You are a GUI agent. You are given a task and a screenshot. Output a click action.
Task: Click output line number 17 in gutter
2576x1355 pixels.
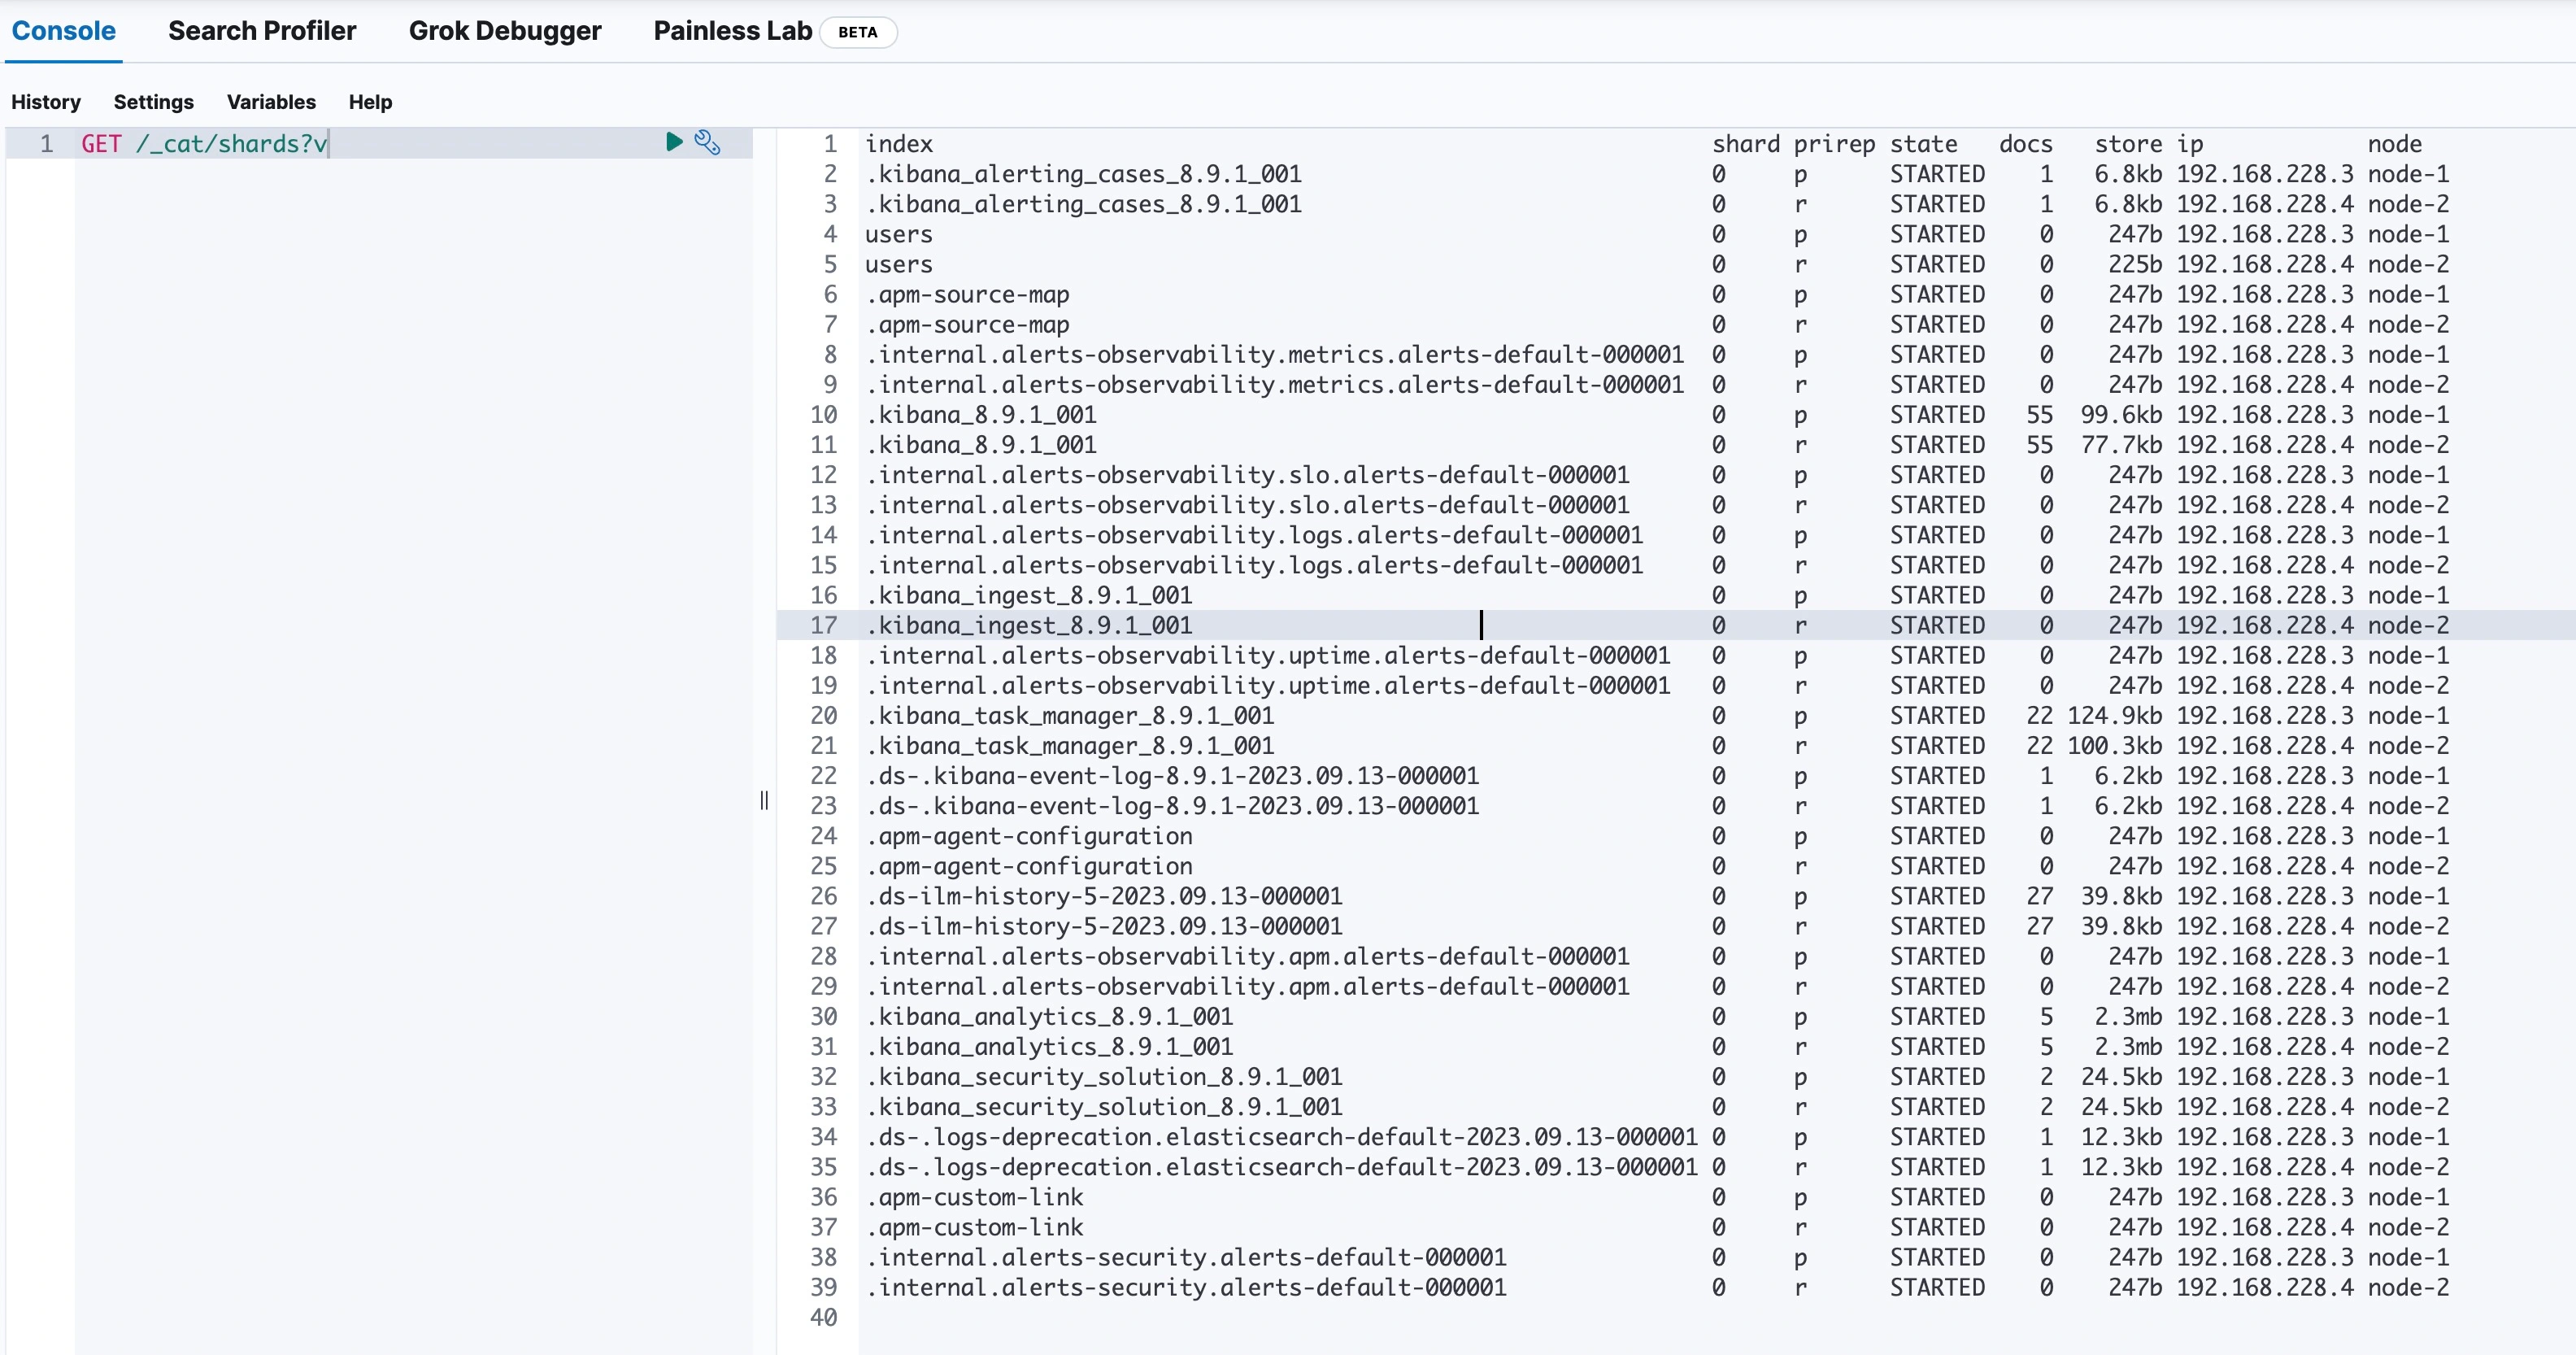(823, 626)
